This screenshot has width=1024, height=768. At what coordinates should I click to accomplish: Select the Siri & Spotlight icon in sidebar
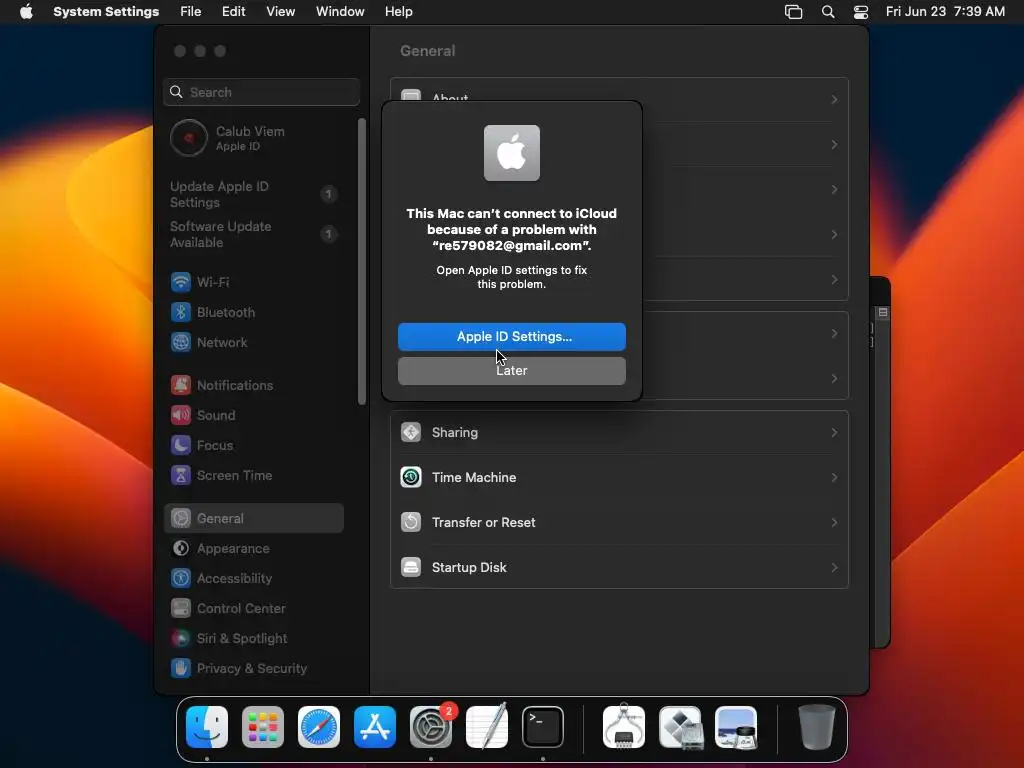click(x=181, y=639)
